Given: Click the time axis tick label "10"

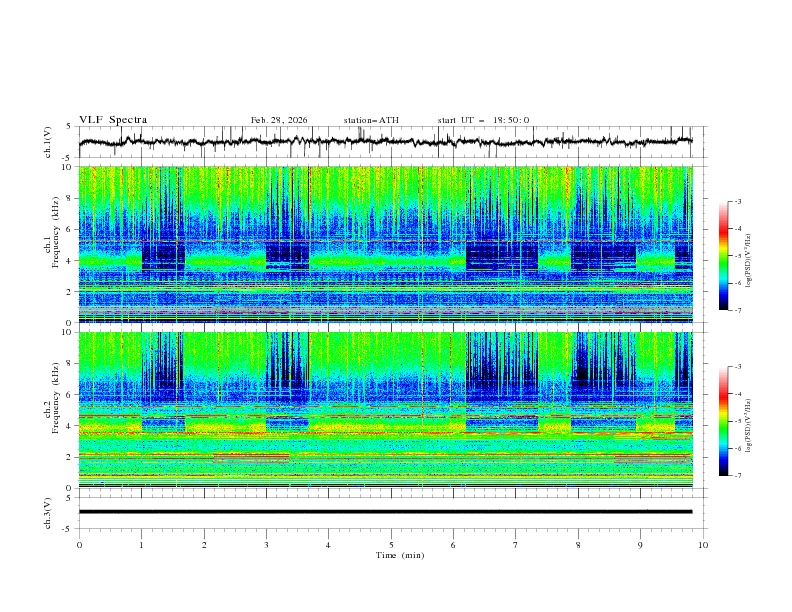Looking at the screenshot, I should [703, 545].
